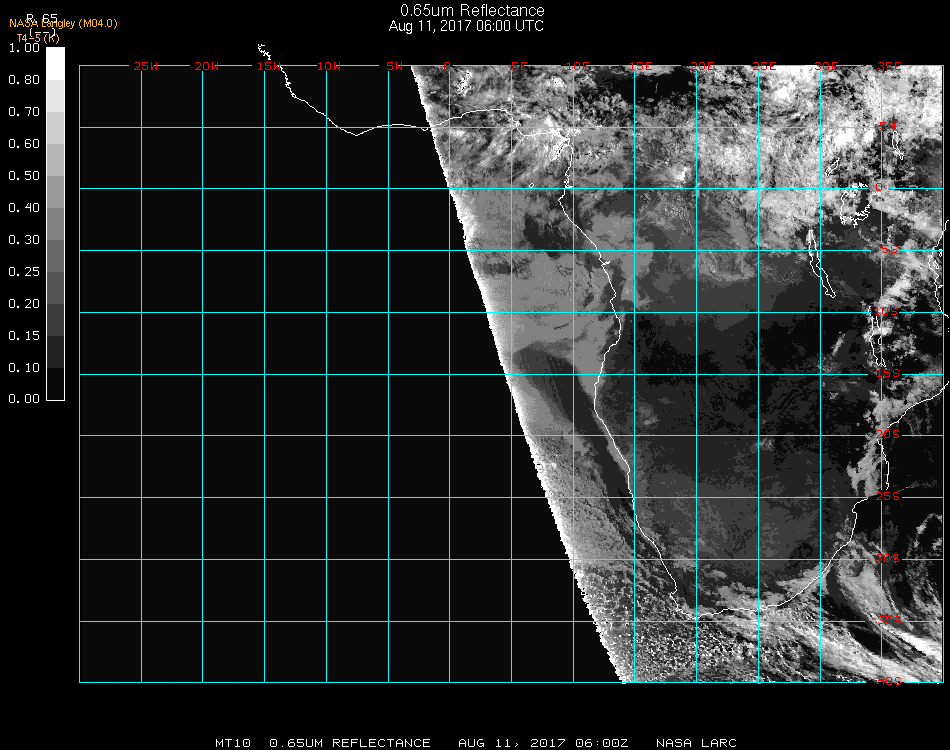Viewport: 950px width, 750px height.
Task: Click the 30E longitude label
Action: click(x=826, y=66)
